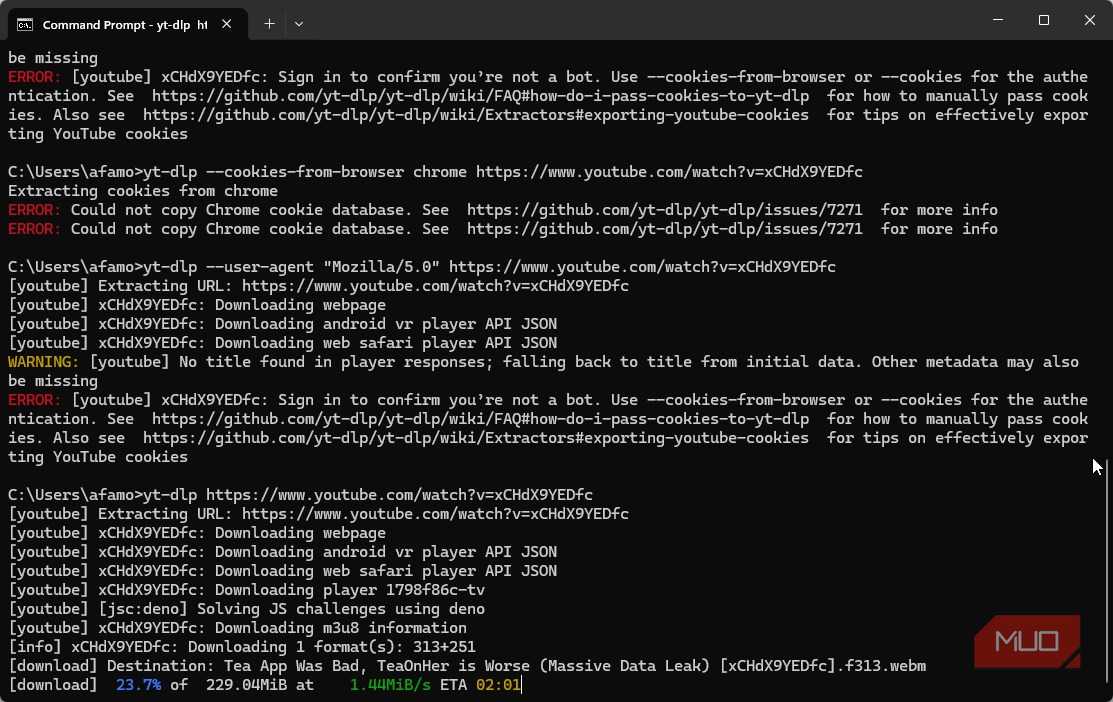Open the issues/7271 link on second error line
Image resolution: width=1113 pixels, height=702 pixels.
click(x=664, y=229)
